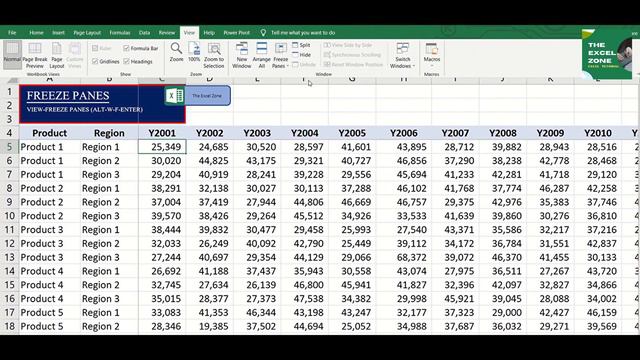Select cell with value 29,000
The height and width of the screenshot is (360, 640).
tap(503, 313)
